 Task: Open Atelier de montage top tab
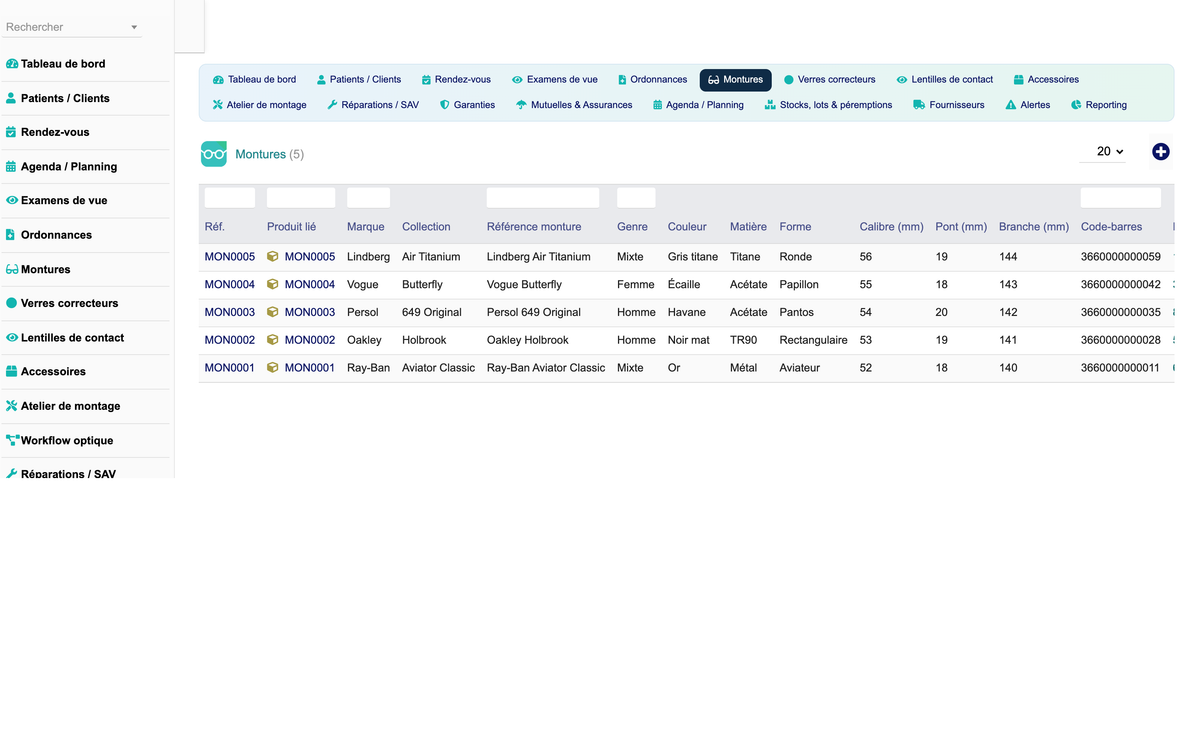click(x=259, y=105)
